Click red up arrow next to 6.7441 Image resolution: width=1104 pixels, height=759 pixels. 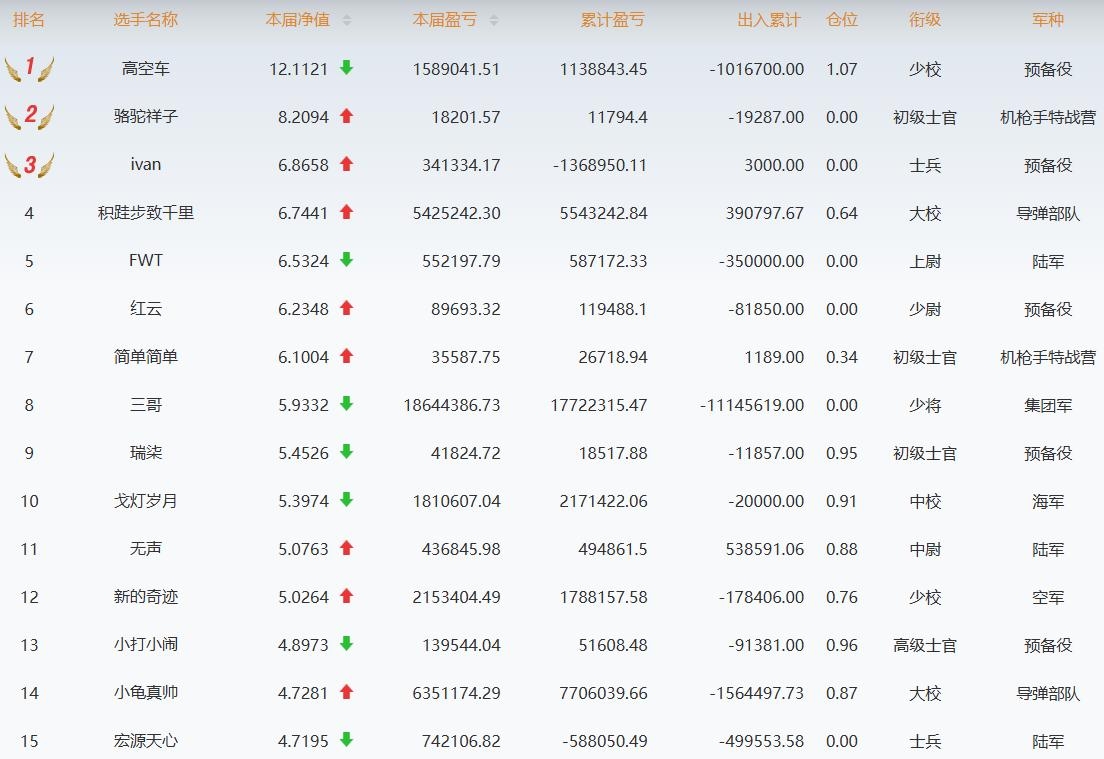(x=347, y=212)
